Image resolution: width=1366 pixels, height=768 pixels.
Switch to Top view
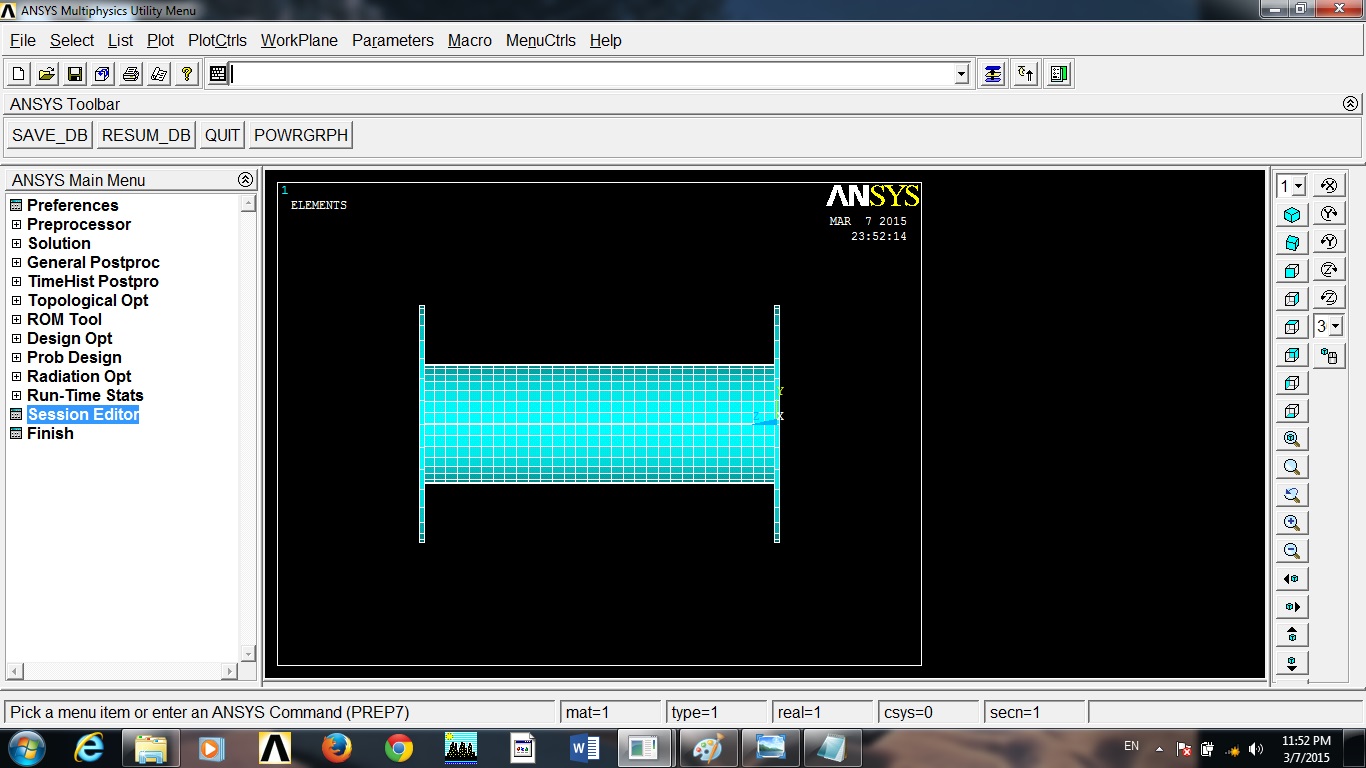coord(1292,327)
